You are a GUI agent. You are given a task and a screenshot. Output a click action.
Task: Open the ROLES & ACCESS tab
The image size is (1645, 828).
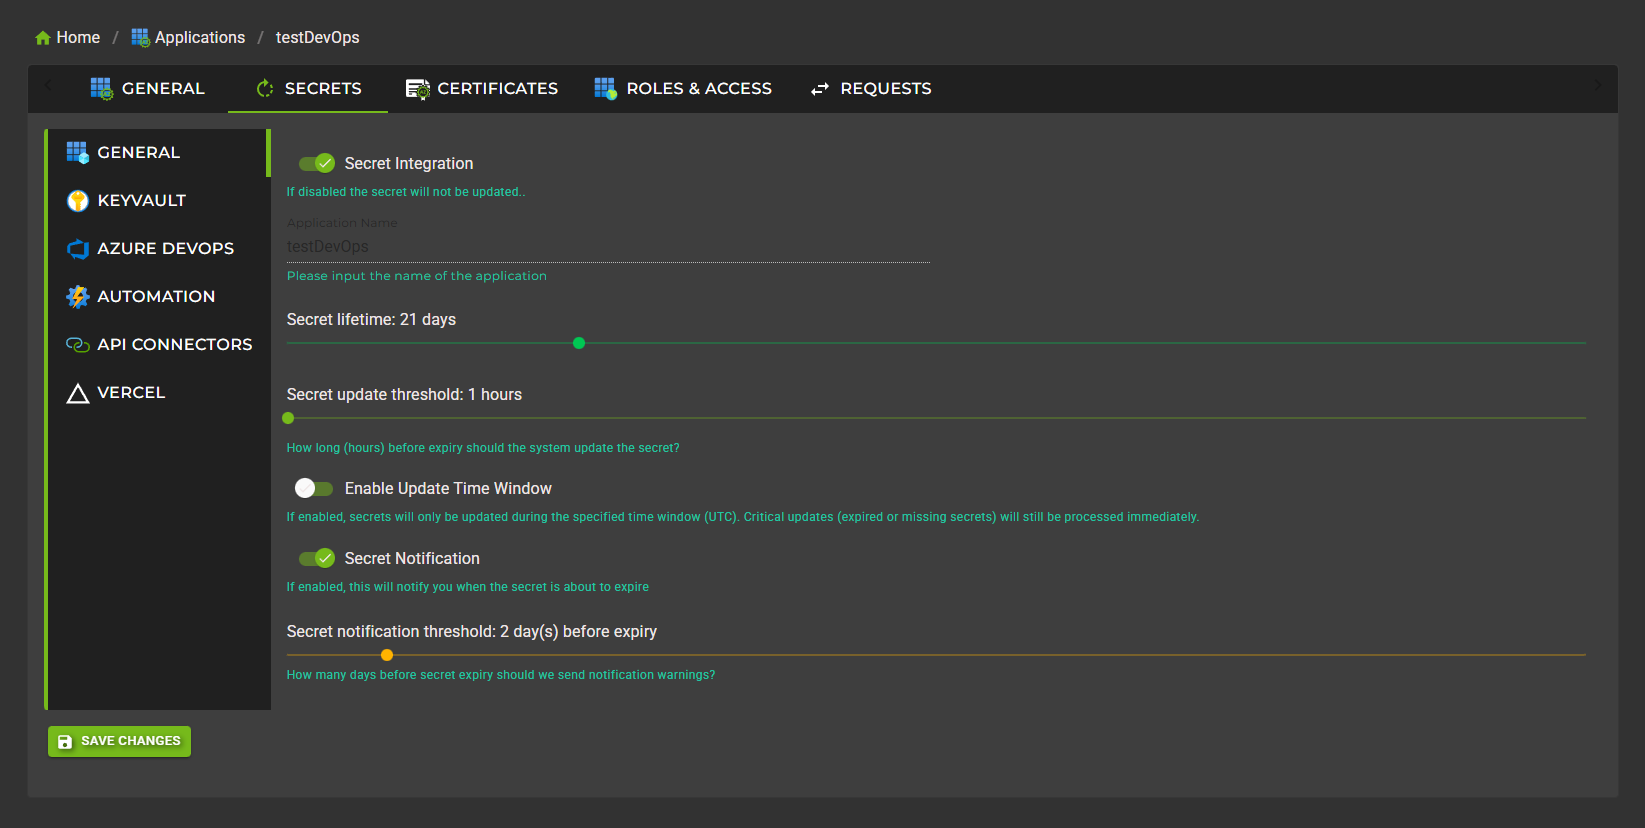click(x=683, y=88)
